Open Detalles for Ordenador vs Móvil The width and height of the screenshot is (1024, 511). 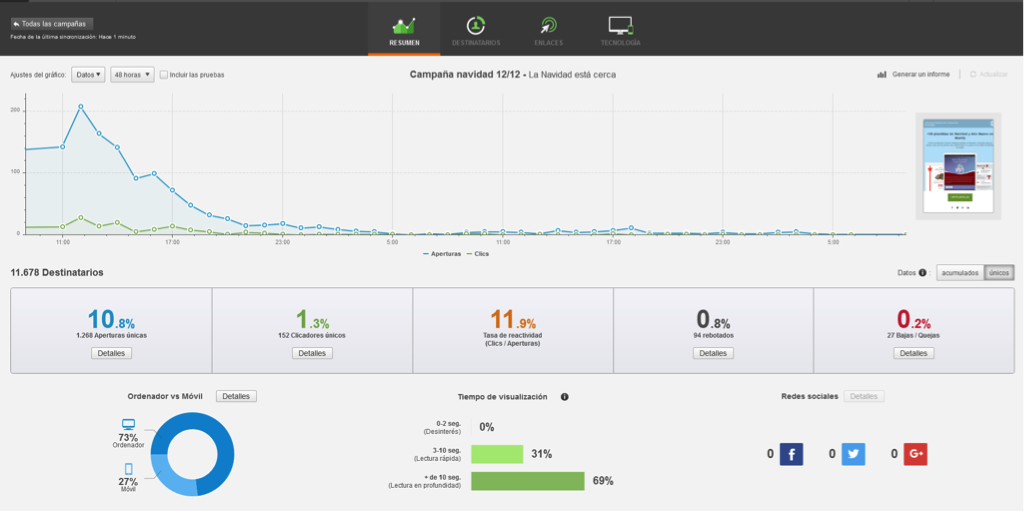pyautogui.click(x=236, y=396)
